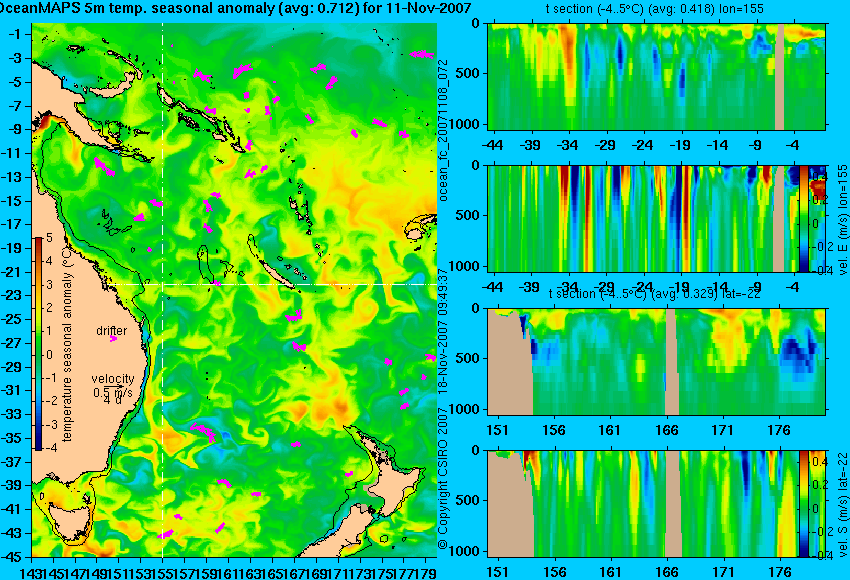Click the '0' value on temperature color bar
The height and width of the screenshot is (580, 850).
[x=50, y=355]
